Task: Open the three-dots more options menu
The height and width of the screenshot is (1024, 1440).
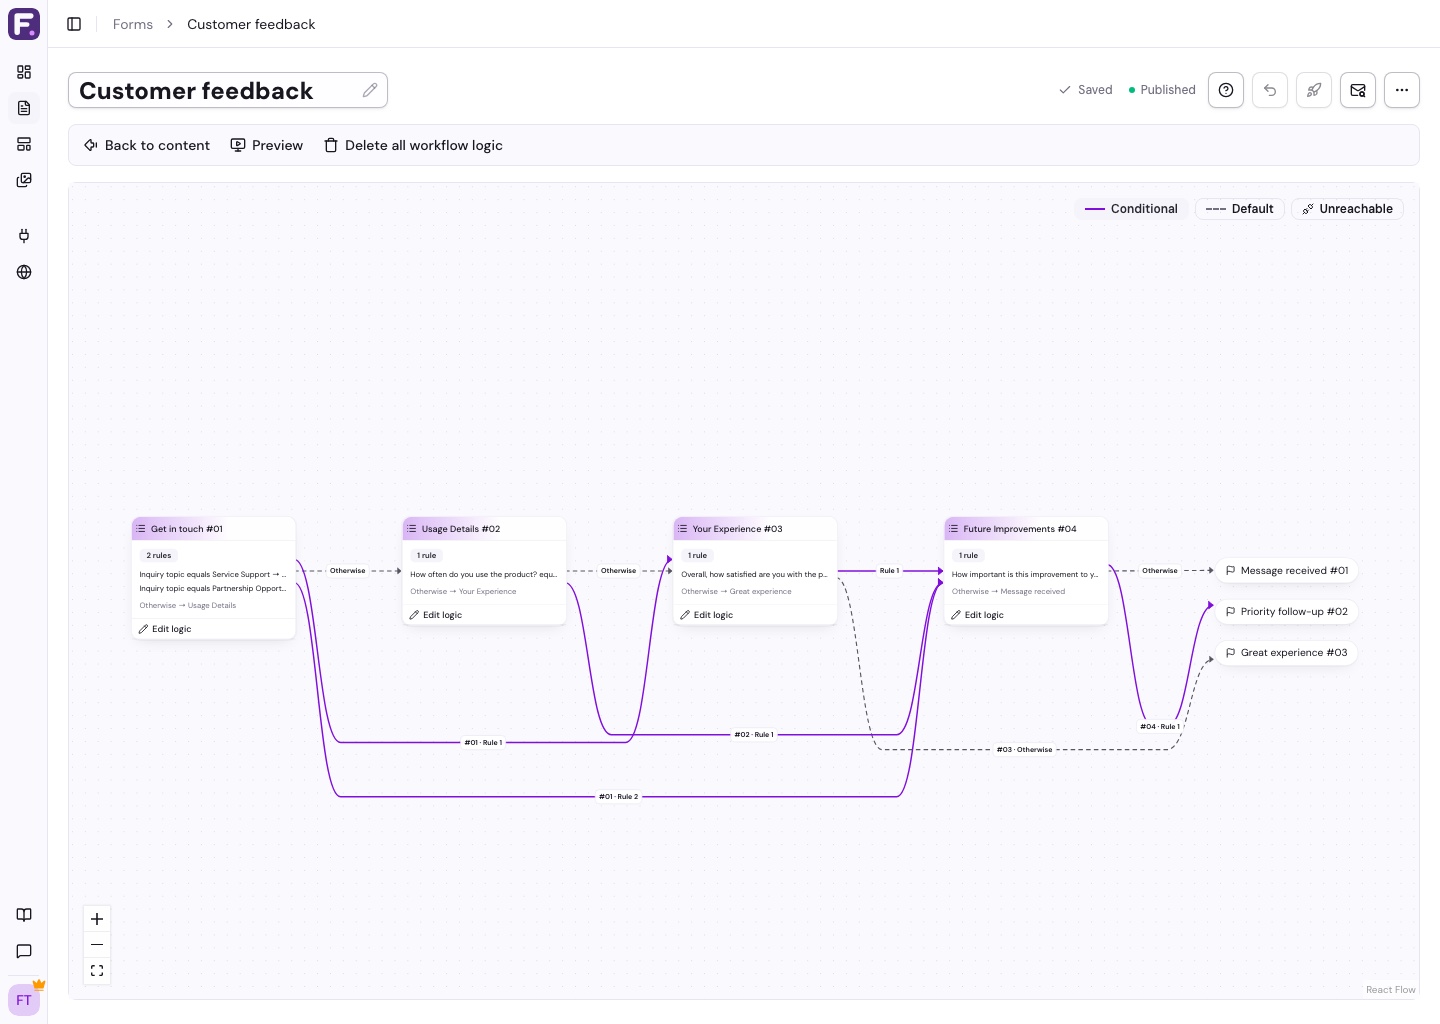Action: click(1402, 90)
